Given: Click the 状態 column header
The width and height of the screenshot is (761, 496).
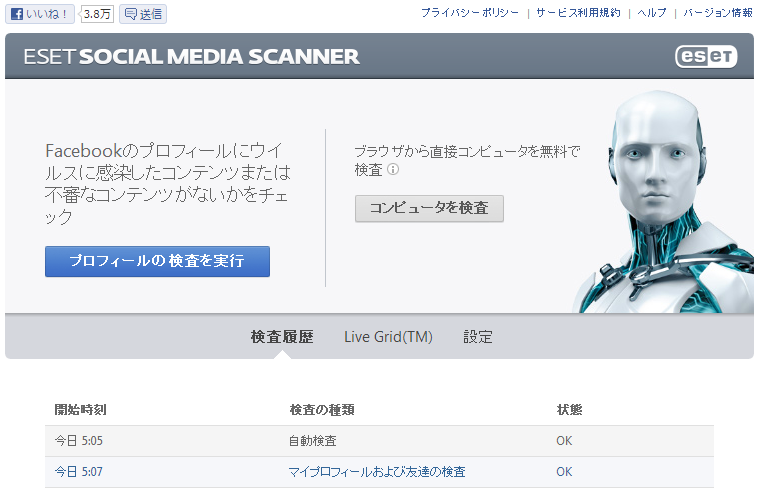Looking at the screenshot, I should pos(569,410).
